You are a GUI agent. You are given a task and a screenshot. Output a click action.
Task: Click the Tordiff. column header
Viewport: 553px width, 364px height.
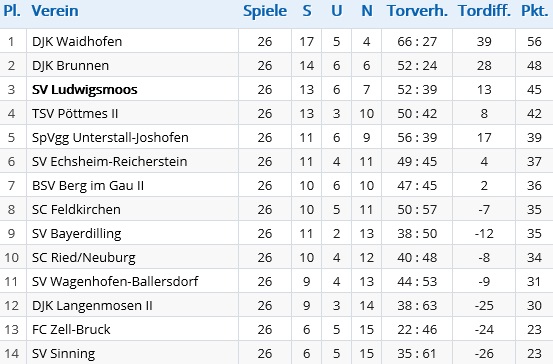(x=484, y=11)
